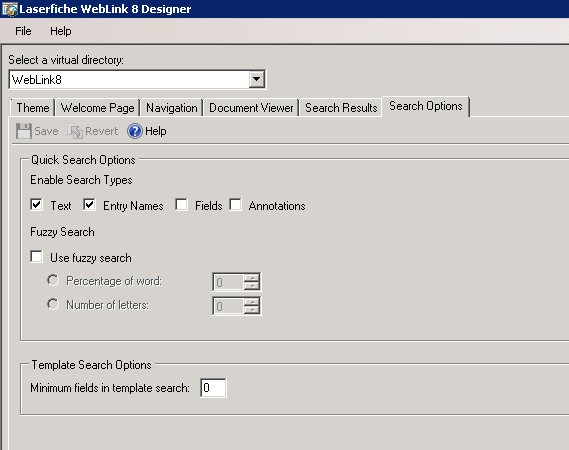Switch to the Document Viewer tab
569x450 pixels.
(251, 108)
